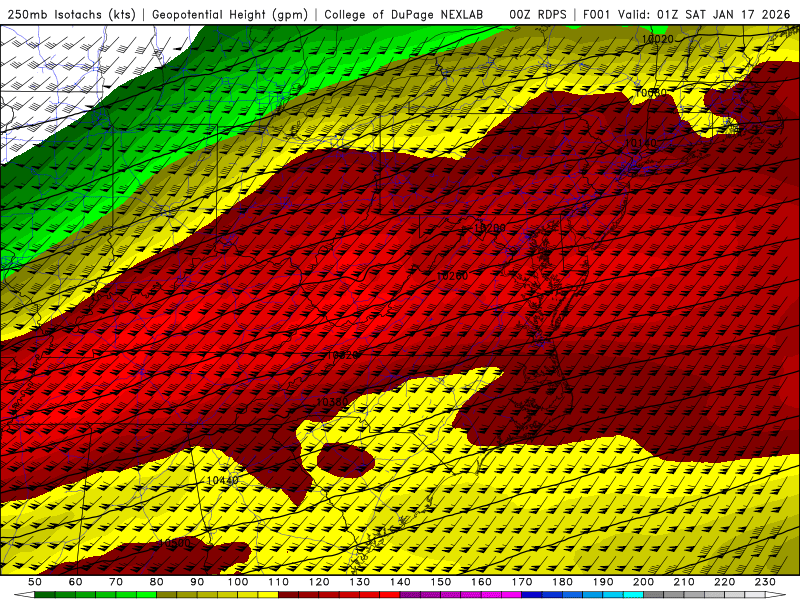This screenshot has width=800, height=600.
Task: Click the 140 value on the color scale
Action: click(x=400, y=582)
